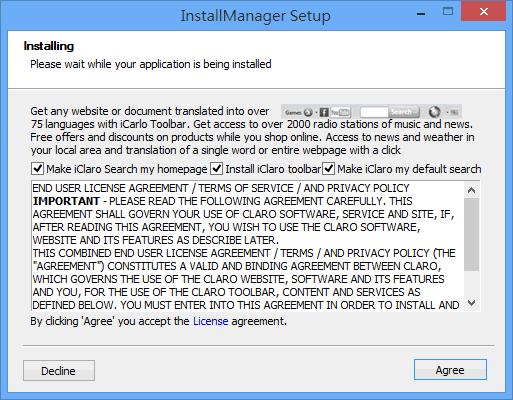Maximize the InstallManager Setup window
513x400 pixels.
click(448, 12)
